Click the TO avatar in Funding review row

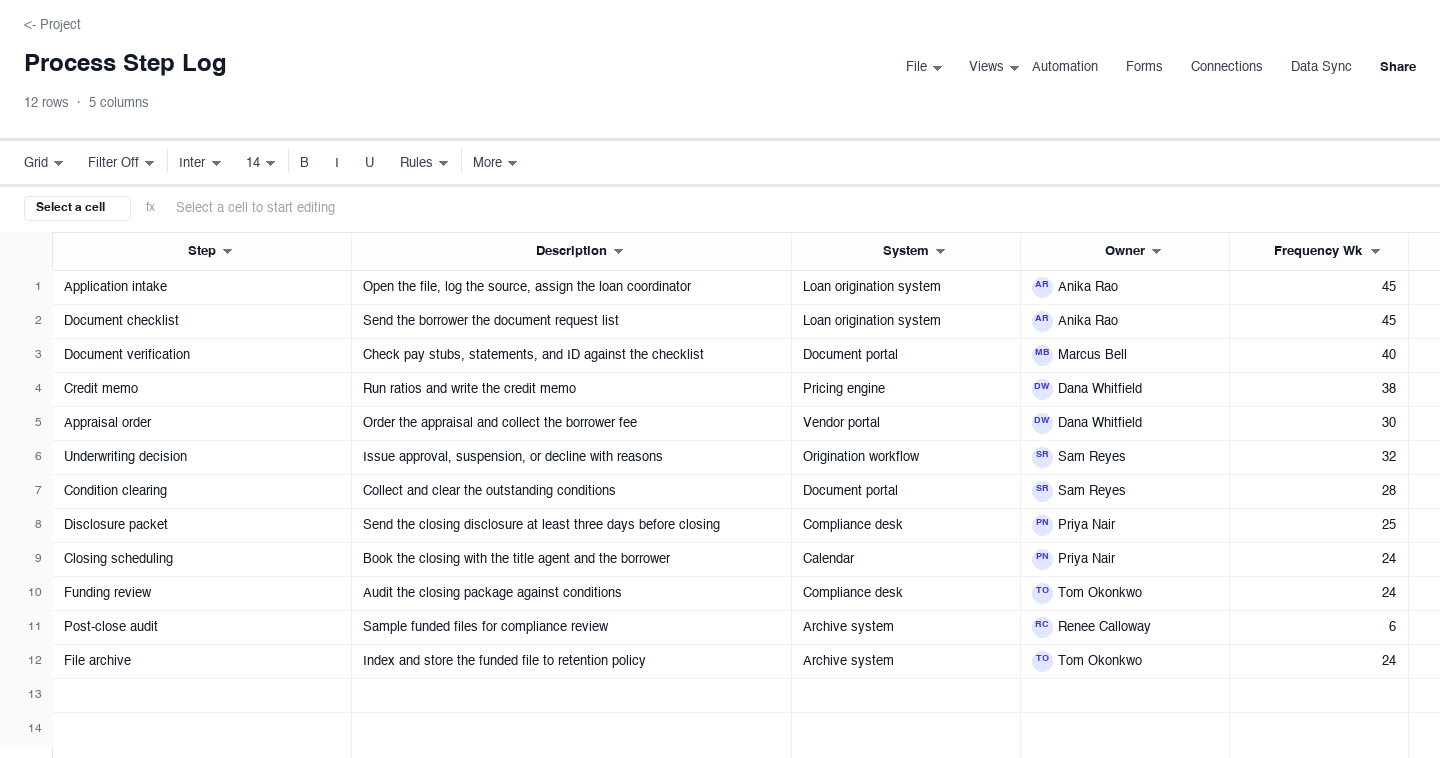coord(1042,593)
